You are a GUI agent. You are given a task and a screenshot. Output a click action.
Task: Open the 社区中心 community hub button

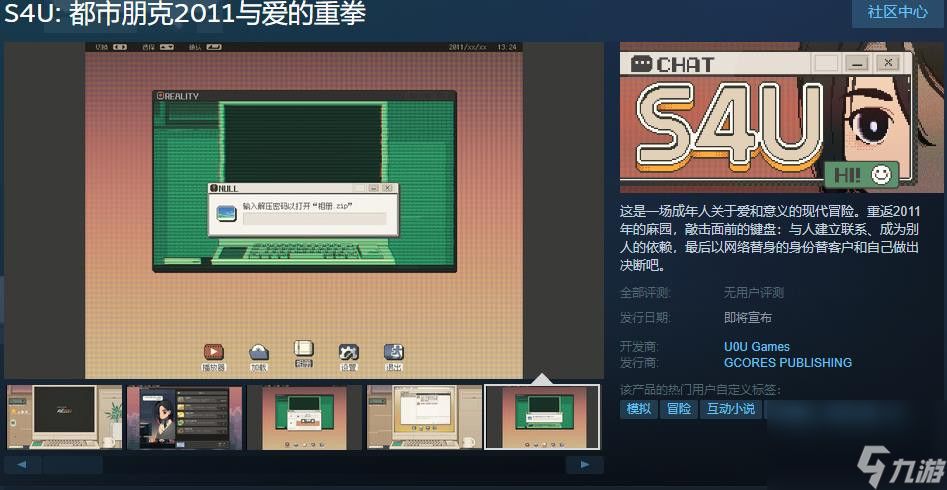[899, 12]
